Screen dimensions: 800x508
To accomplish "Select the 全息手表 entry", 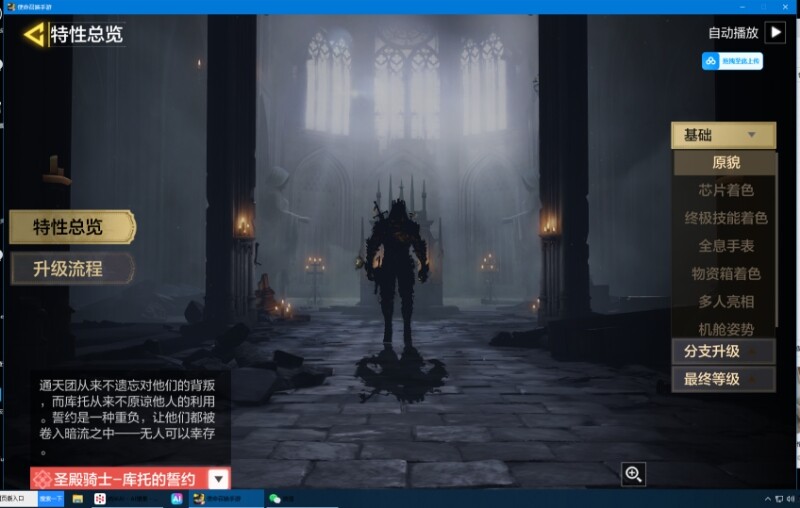I will pos(726,246).
